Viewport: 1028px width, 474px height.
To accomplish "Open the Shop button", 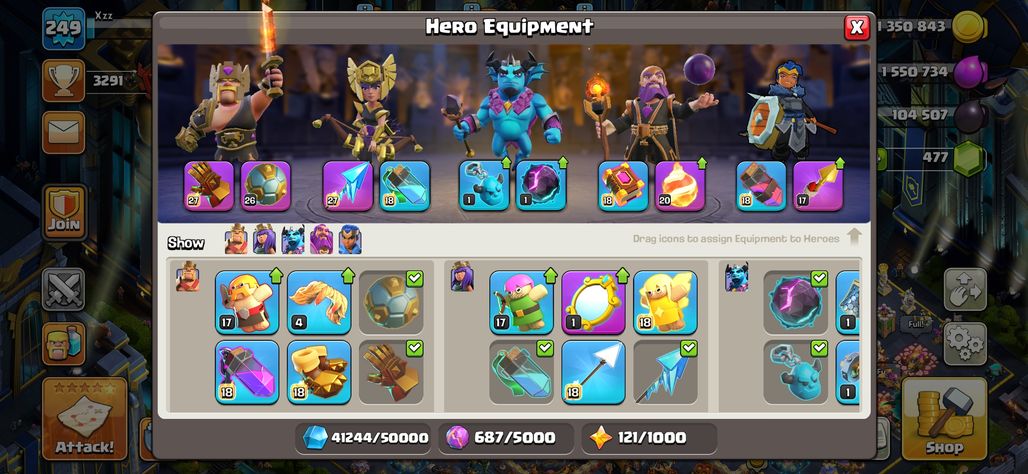I will tap(944, 420).
